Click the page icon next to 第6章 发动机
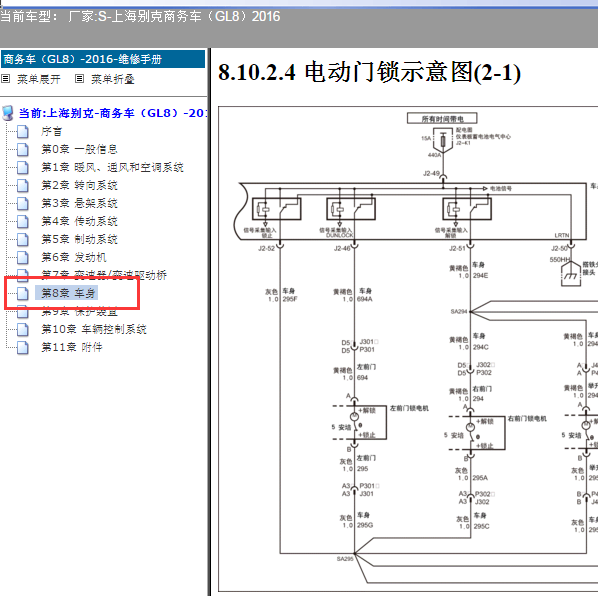 [x=23, y=257]
